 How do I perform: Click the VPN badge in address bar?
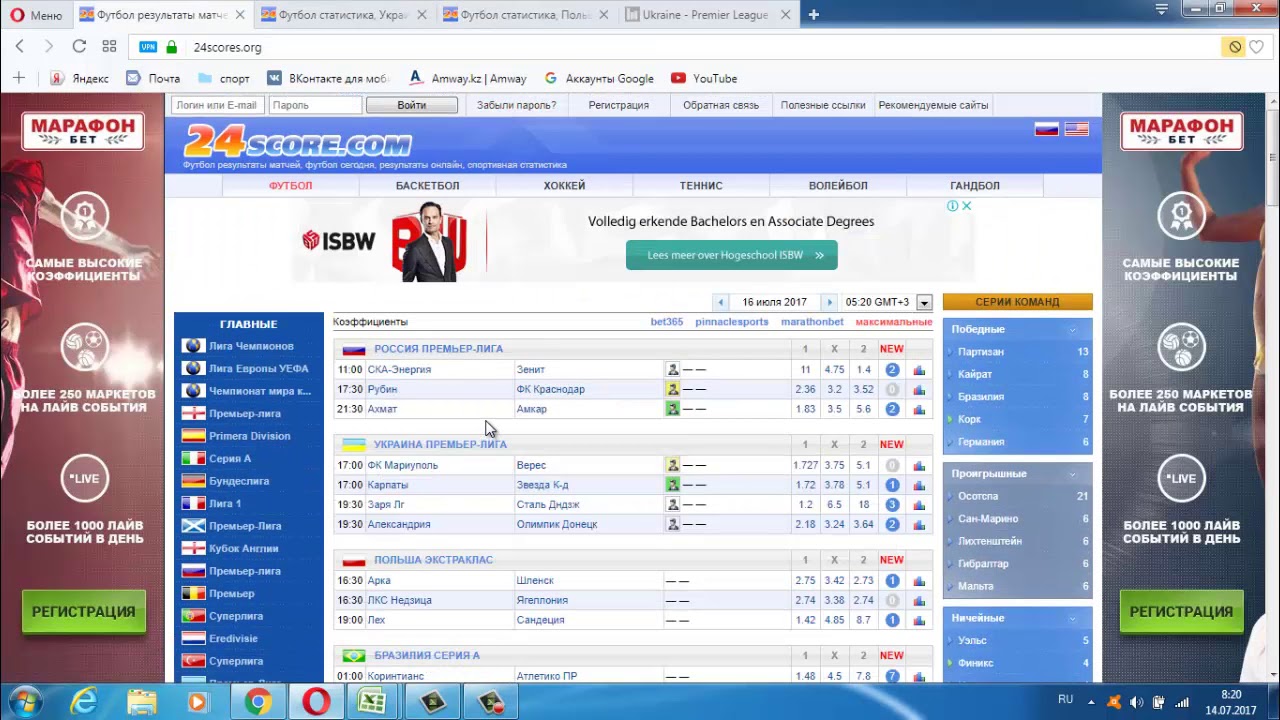[x=148, y=47]
